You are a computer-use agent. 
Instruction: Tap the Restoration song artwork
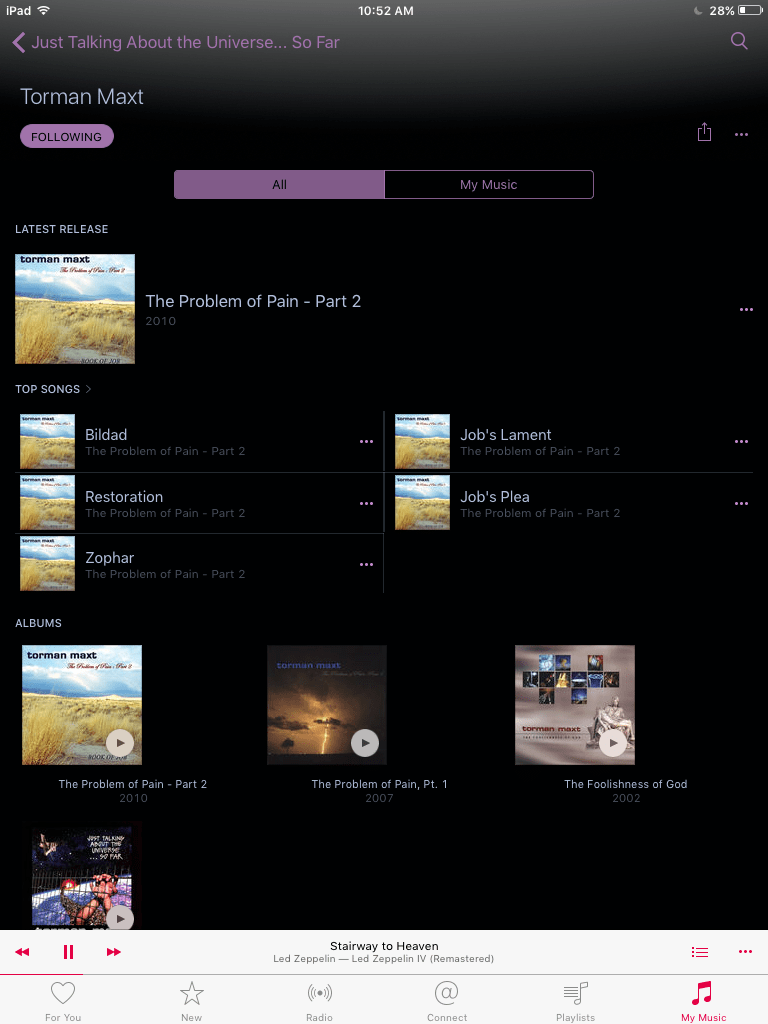coord(47,503)
